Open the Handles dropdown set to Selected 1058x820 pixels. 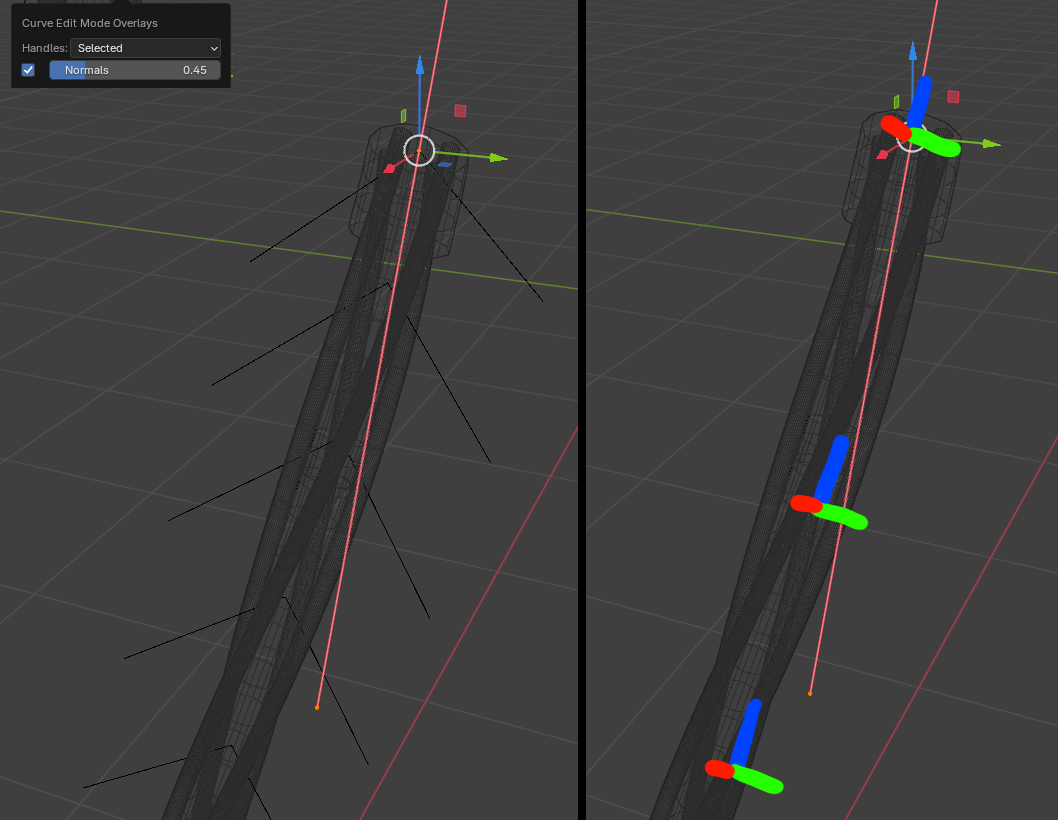[x=146, y=48]
